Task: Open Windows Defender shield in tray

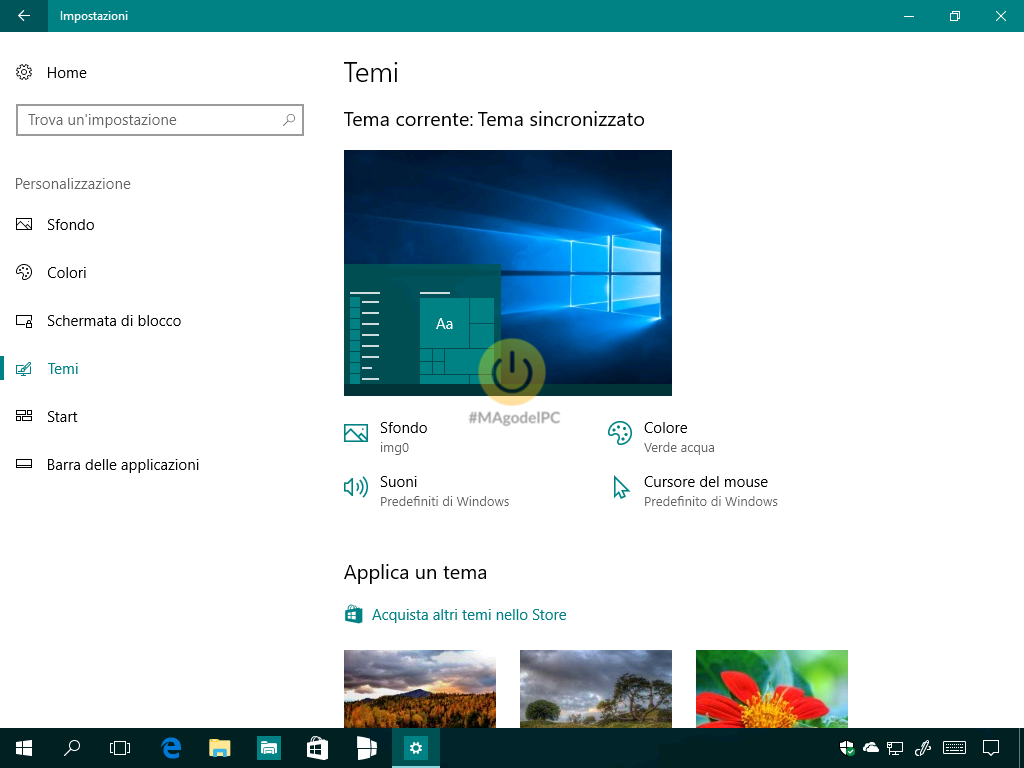Action: click(847, 748)
